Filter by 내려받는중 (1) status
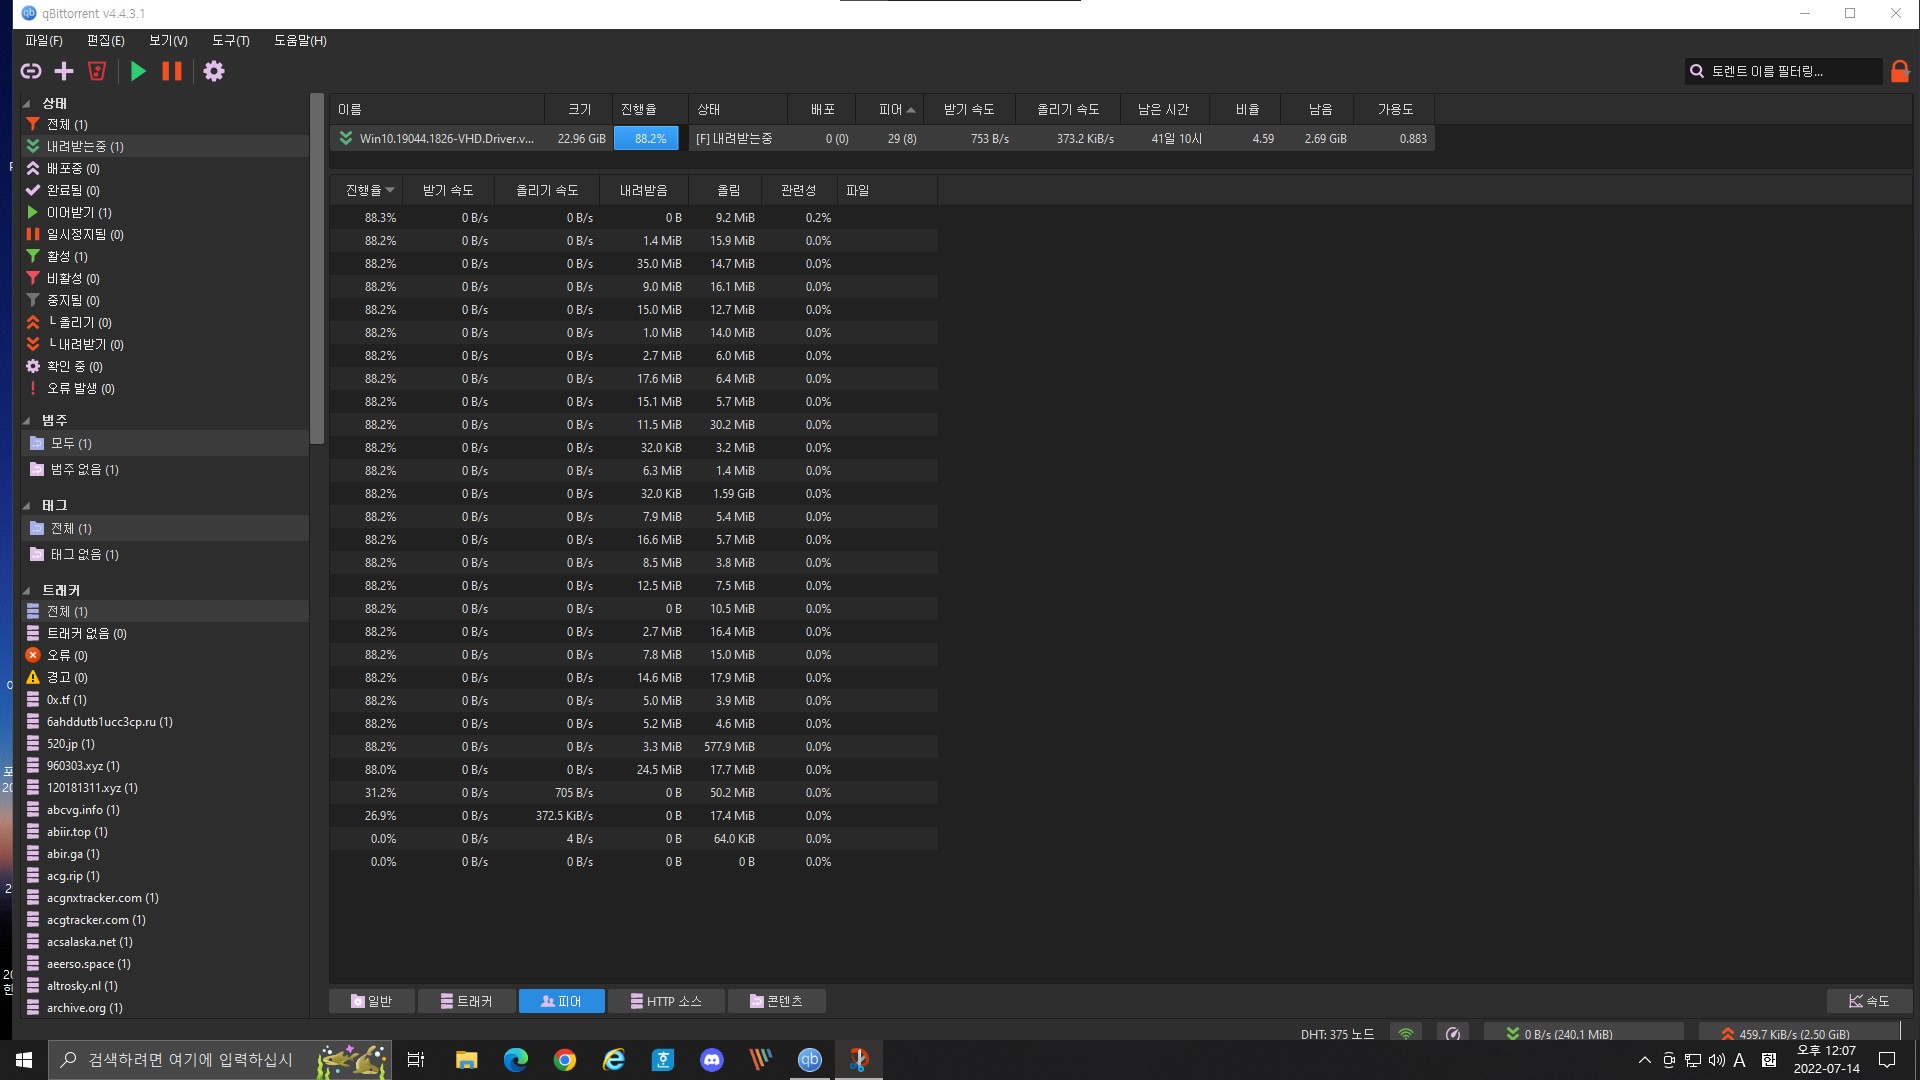Screen dimensions: 1920x1080 [x=165, y=146]
